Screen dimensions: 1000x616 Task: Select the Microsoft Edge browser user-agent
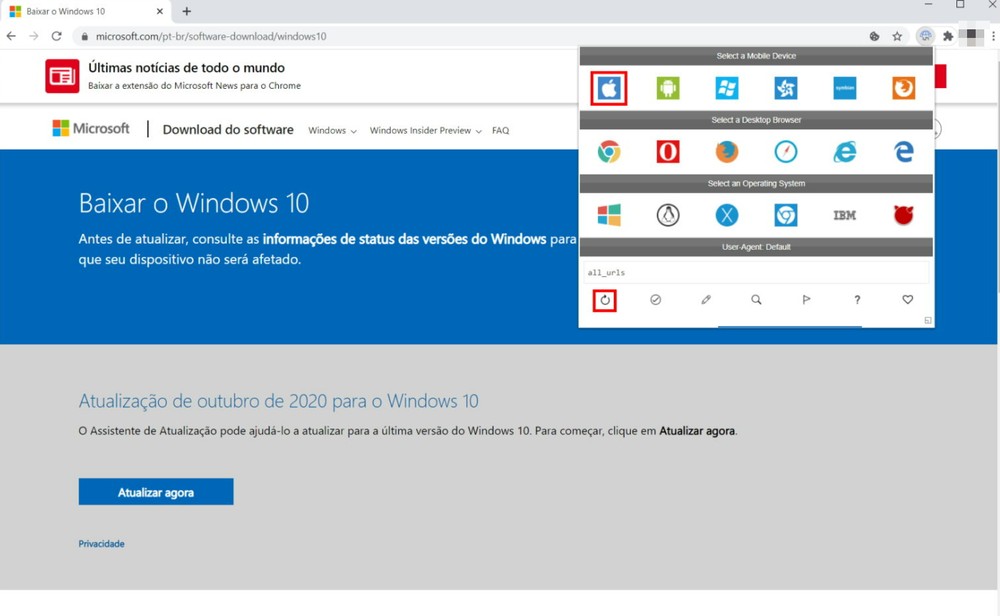902,151
